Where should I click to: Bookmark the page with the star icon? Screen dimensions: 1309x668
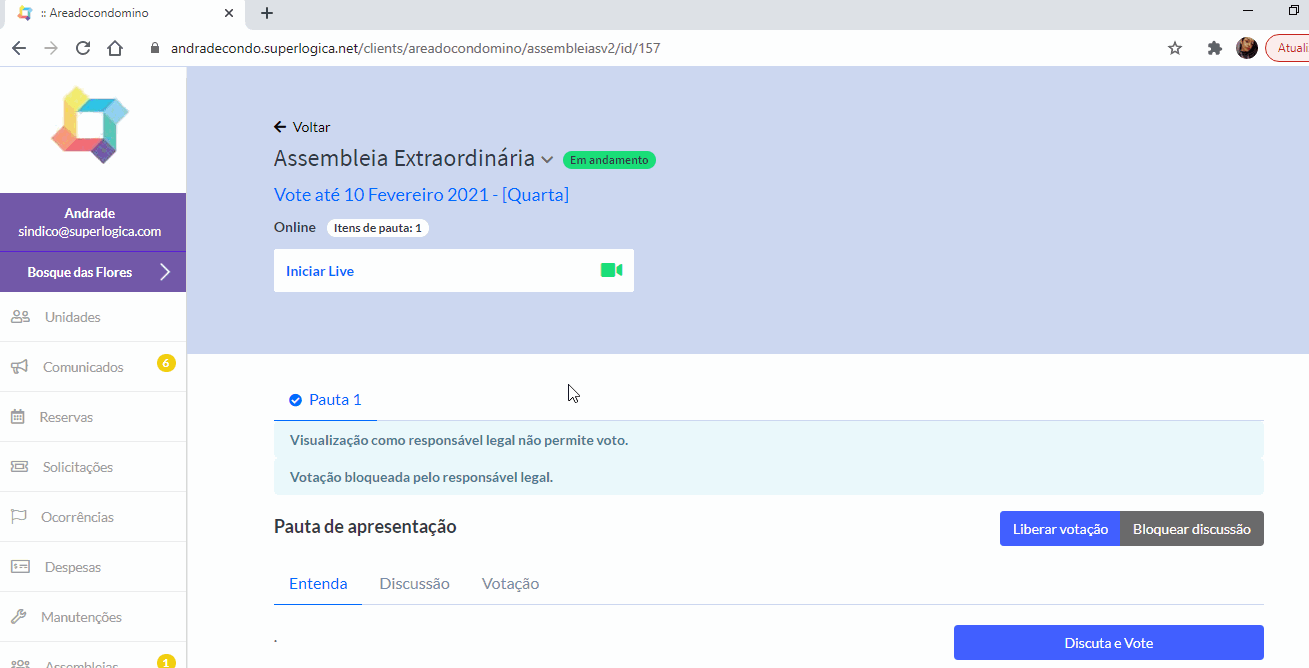[1175, 48]
